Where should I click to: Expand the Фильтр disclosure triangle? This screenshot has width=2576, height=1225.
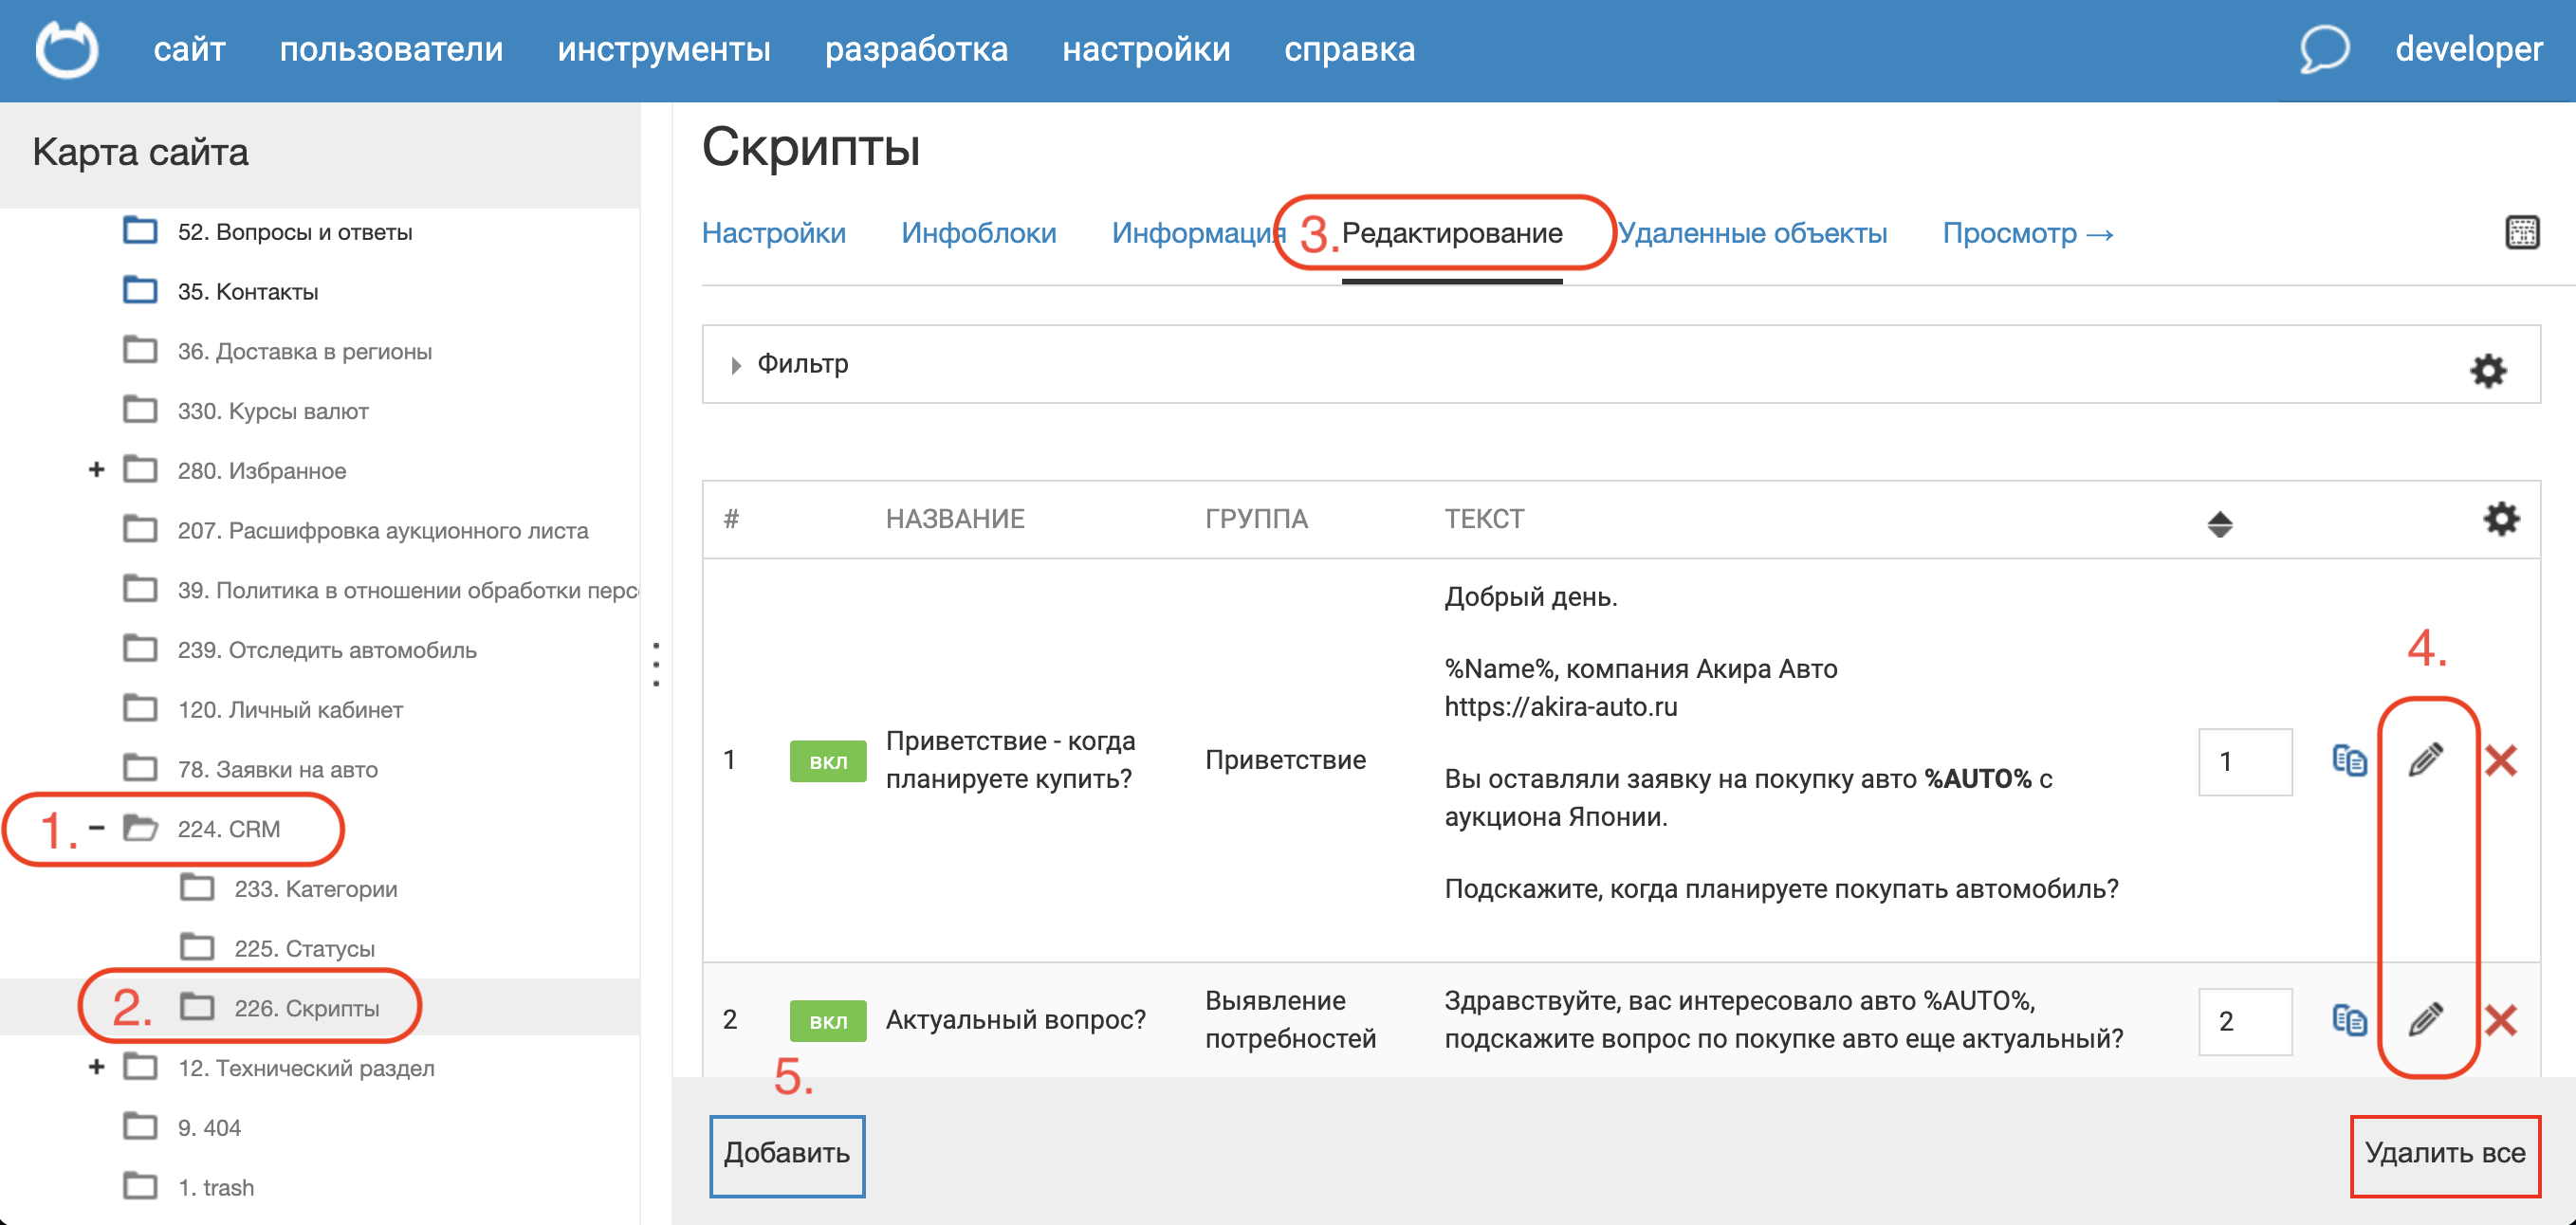click(x=736, y=365)
